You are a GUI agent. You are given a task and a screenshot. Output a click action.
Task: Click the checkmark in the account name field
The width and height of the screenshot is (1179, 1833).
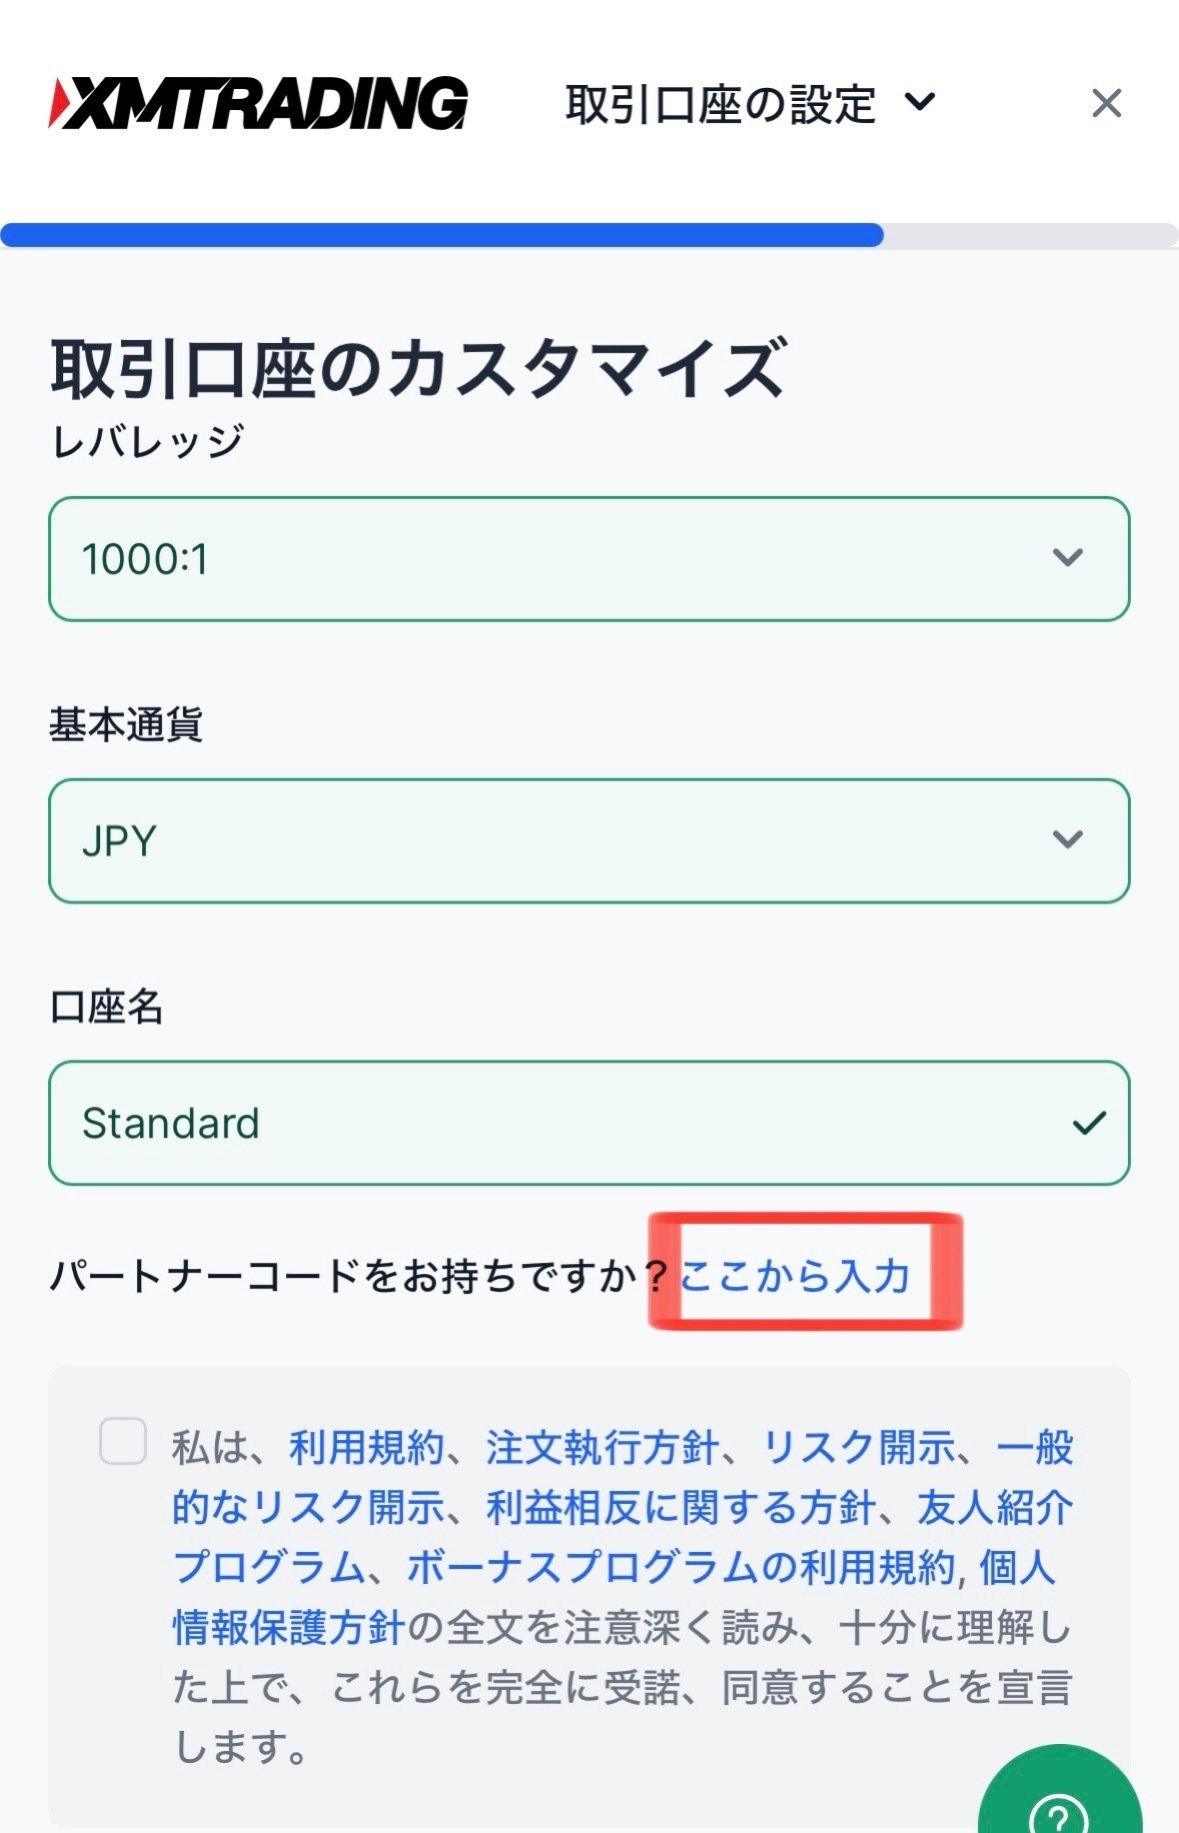coord(1092,1124)
